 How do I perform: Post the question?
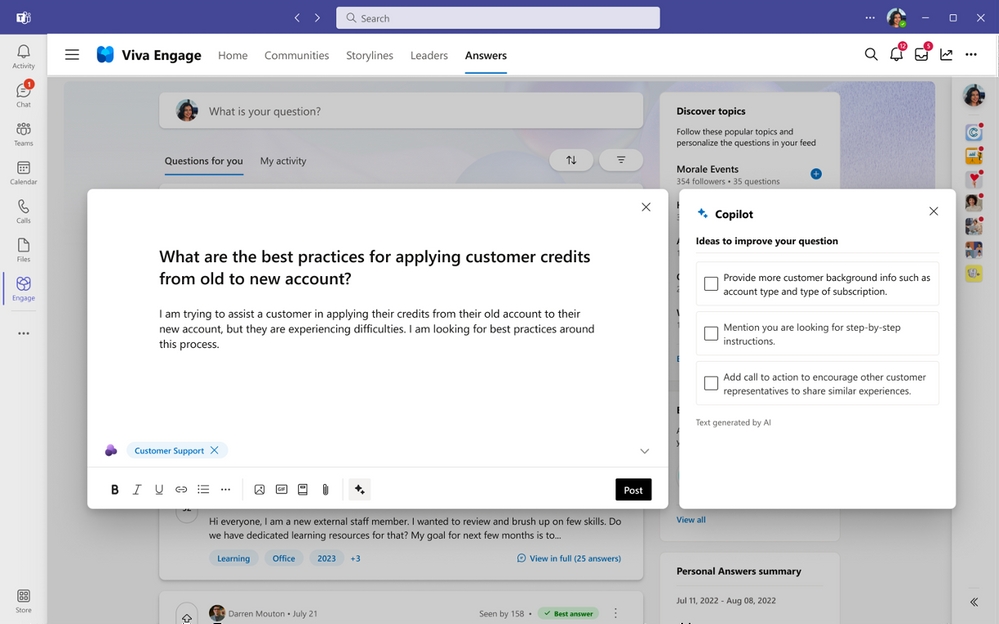(x=633, y=490)
